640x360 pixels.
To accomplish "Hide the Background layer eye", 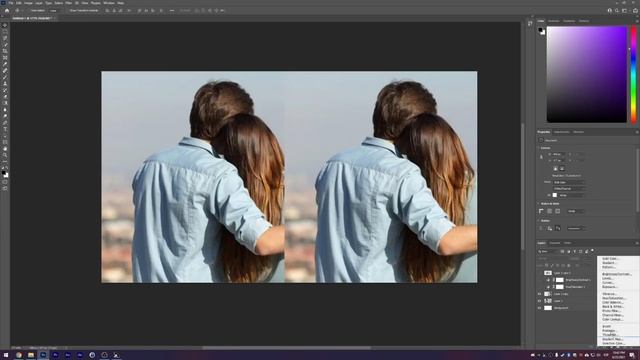I will click(539, 308).
